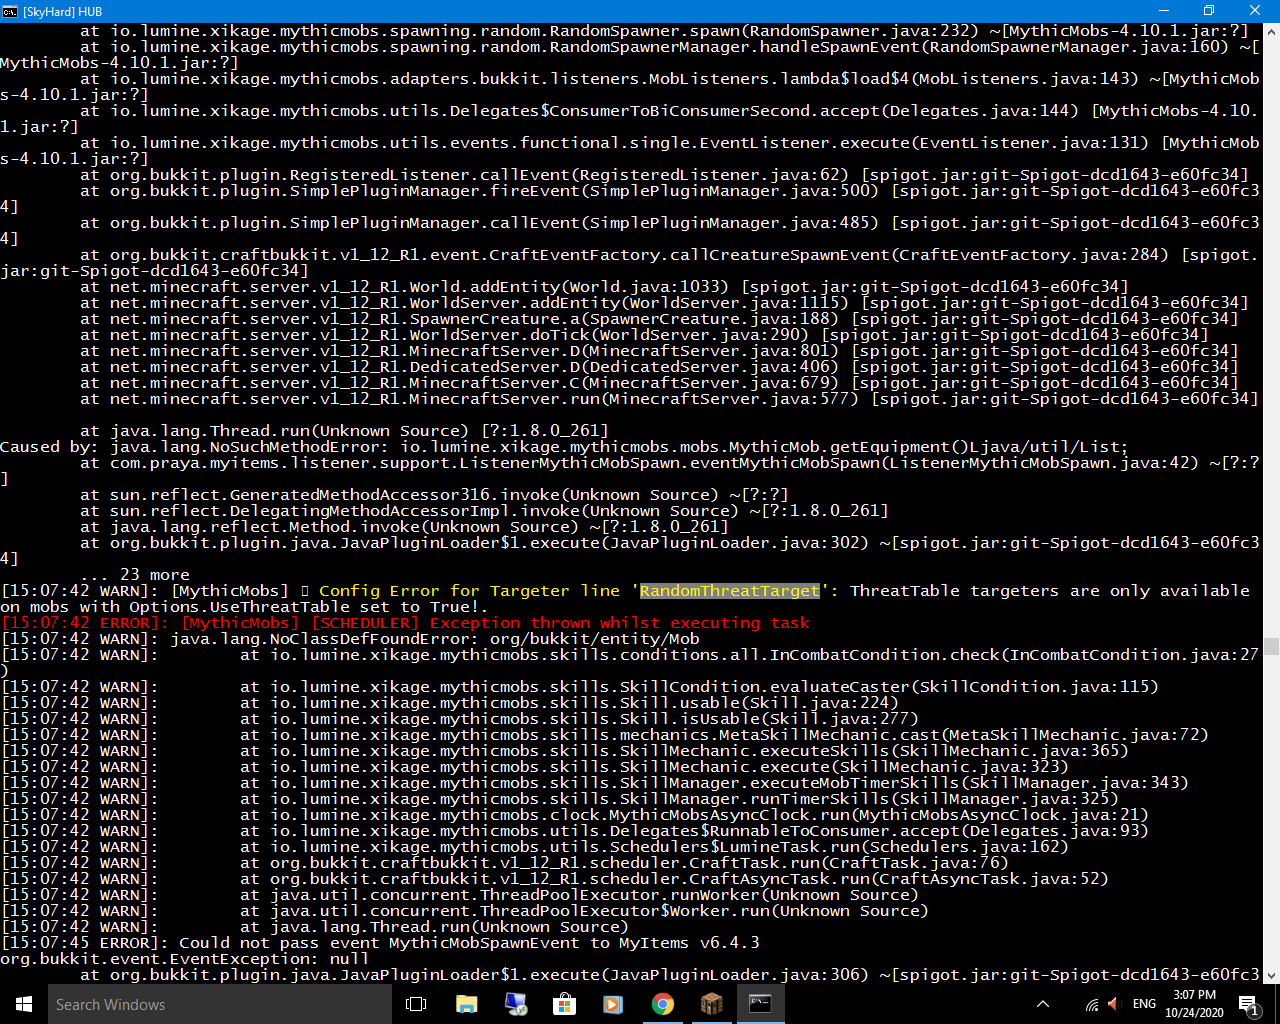Screen dimensions: 1280x1024
Task: Close the [SkyHard] HUB console window
Action: point(1255,10)
